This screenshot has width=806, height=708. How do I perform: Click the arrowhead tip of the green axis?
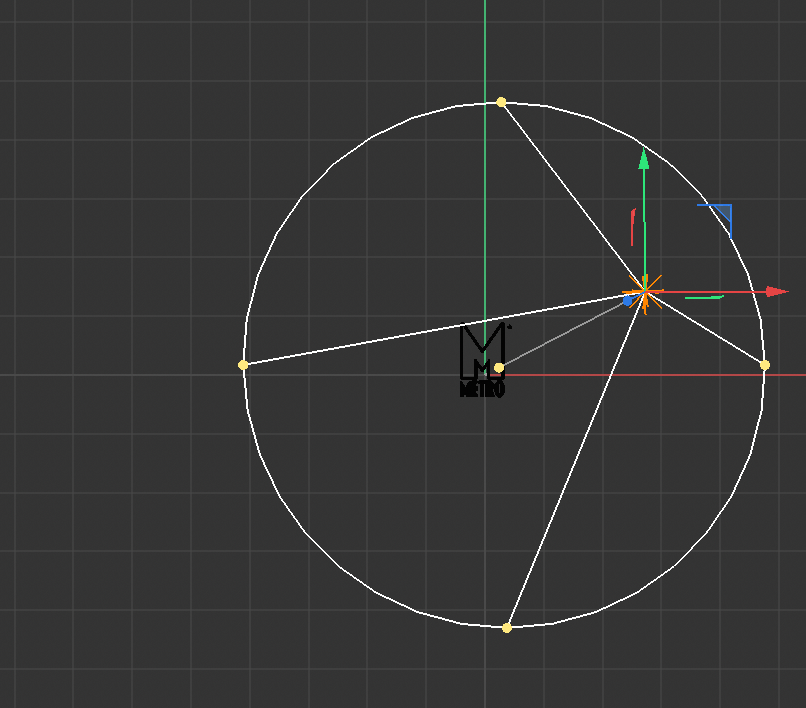(644, 155)
